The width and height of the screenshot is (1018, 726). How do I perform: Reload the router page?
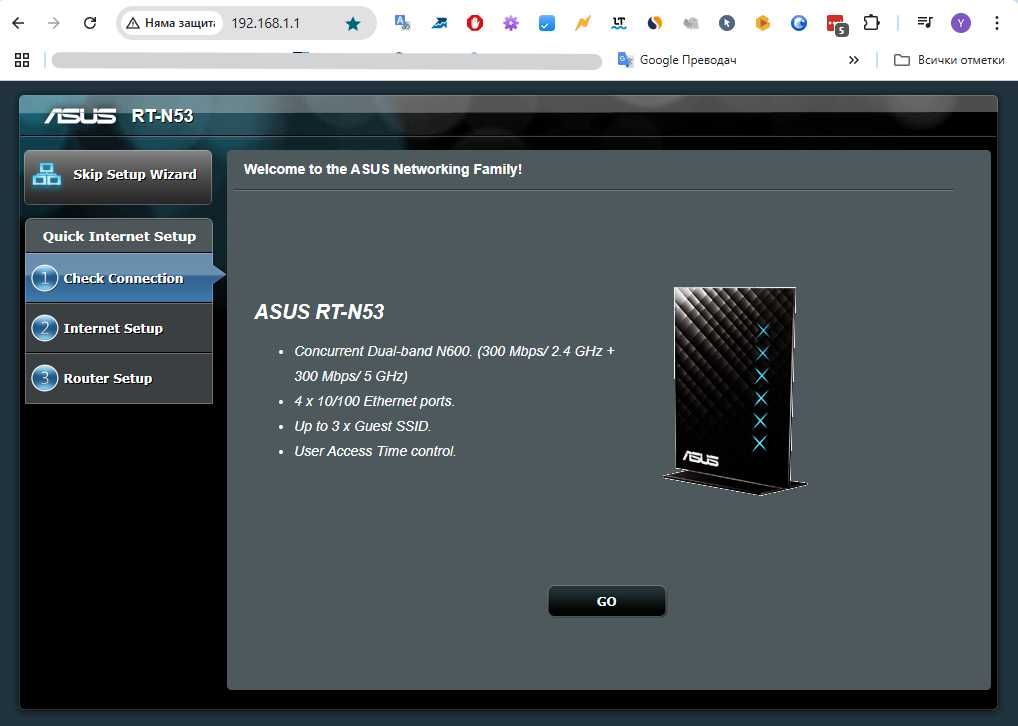tap(90, 23)
